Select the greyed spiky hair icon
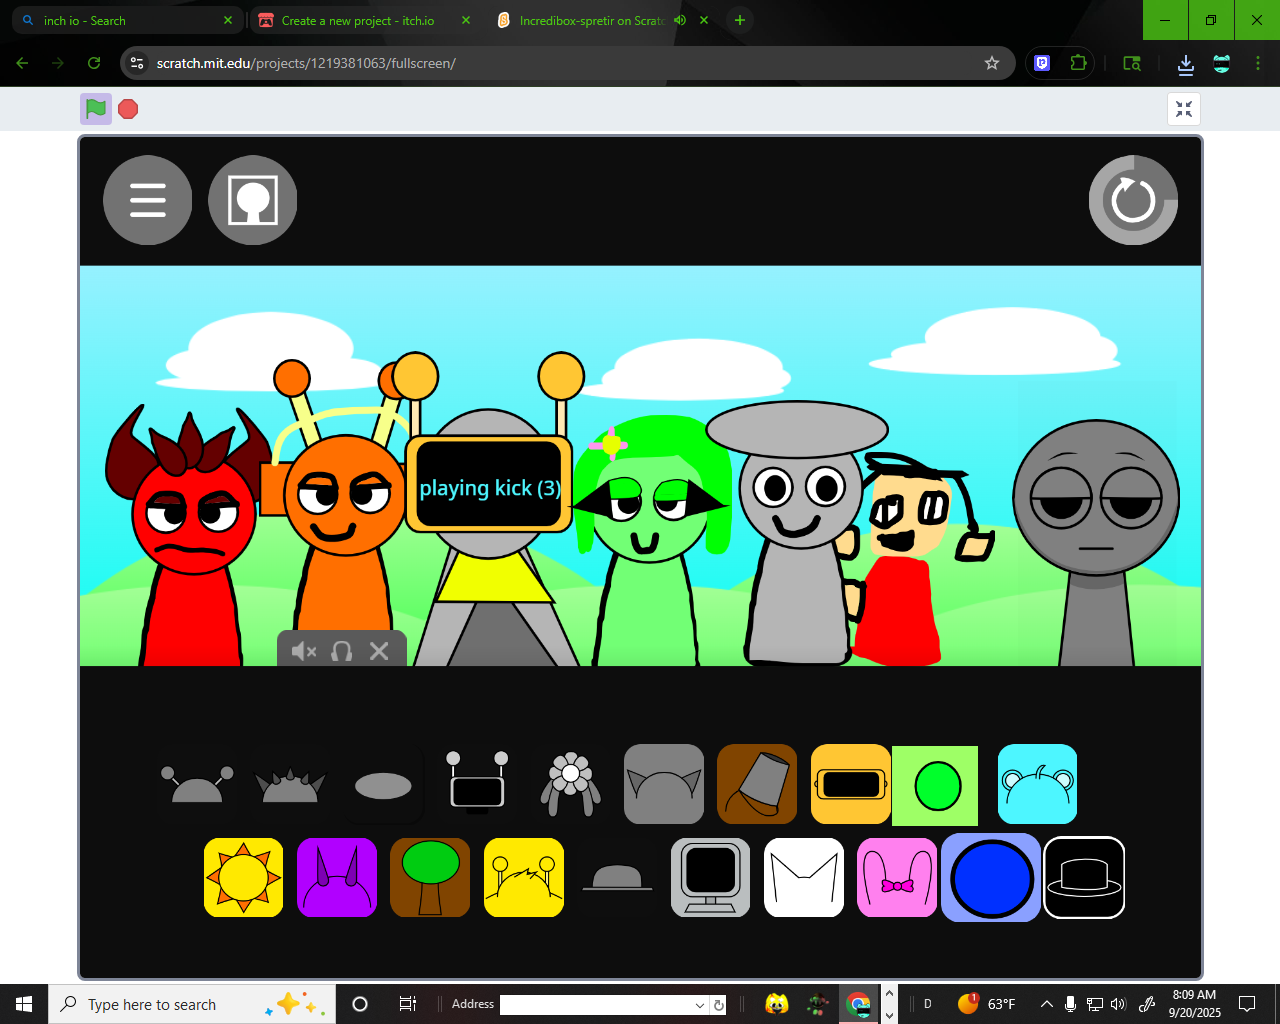 coord(290,784)
